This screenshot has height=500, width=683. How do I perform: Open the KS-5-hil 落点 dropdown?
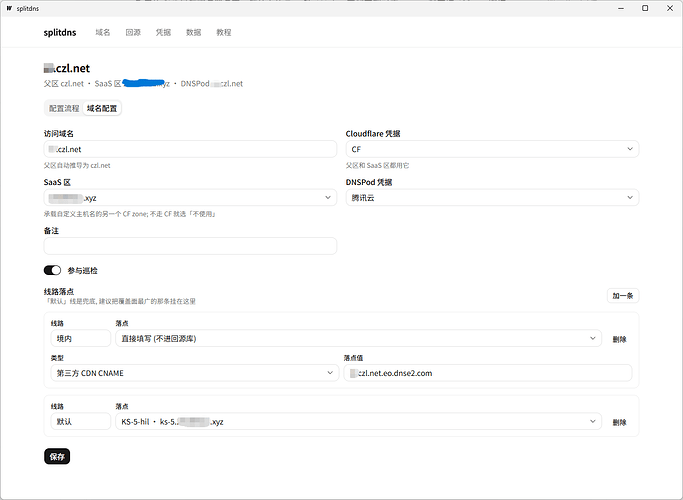point(358,422)
